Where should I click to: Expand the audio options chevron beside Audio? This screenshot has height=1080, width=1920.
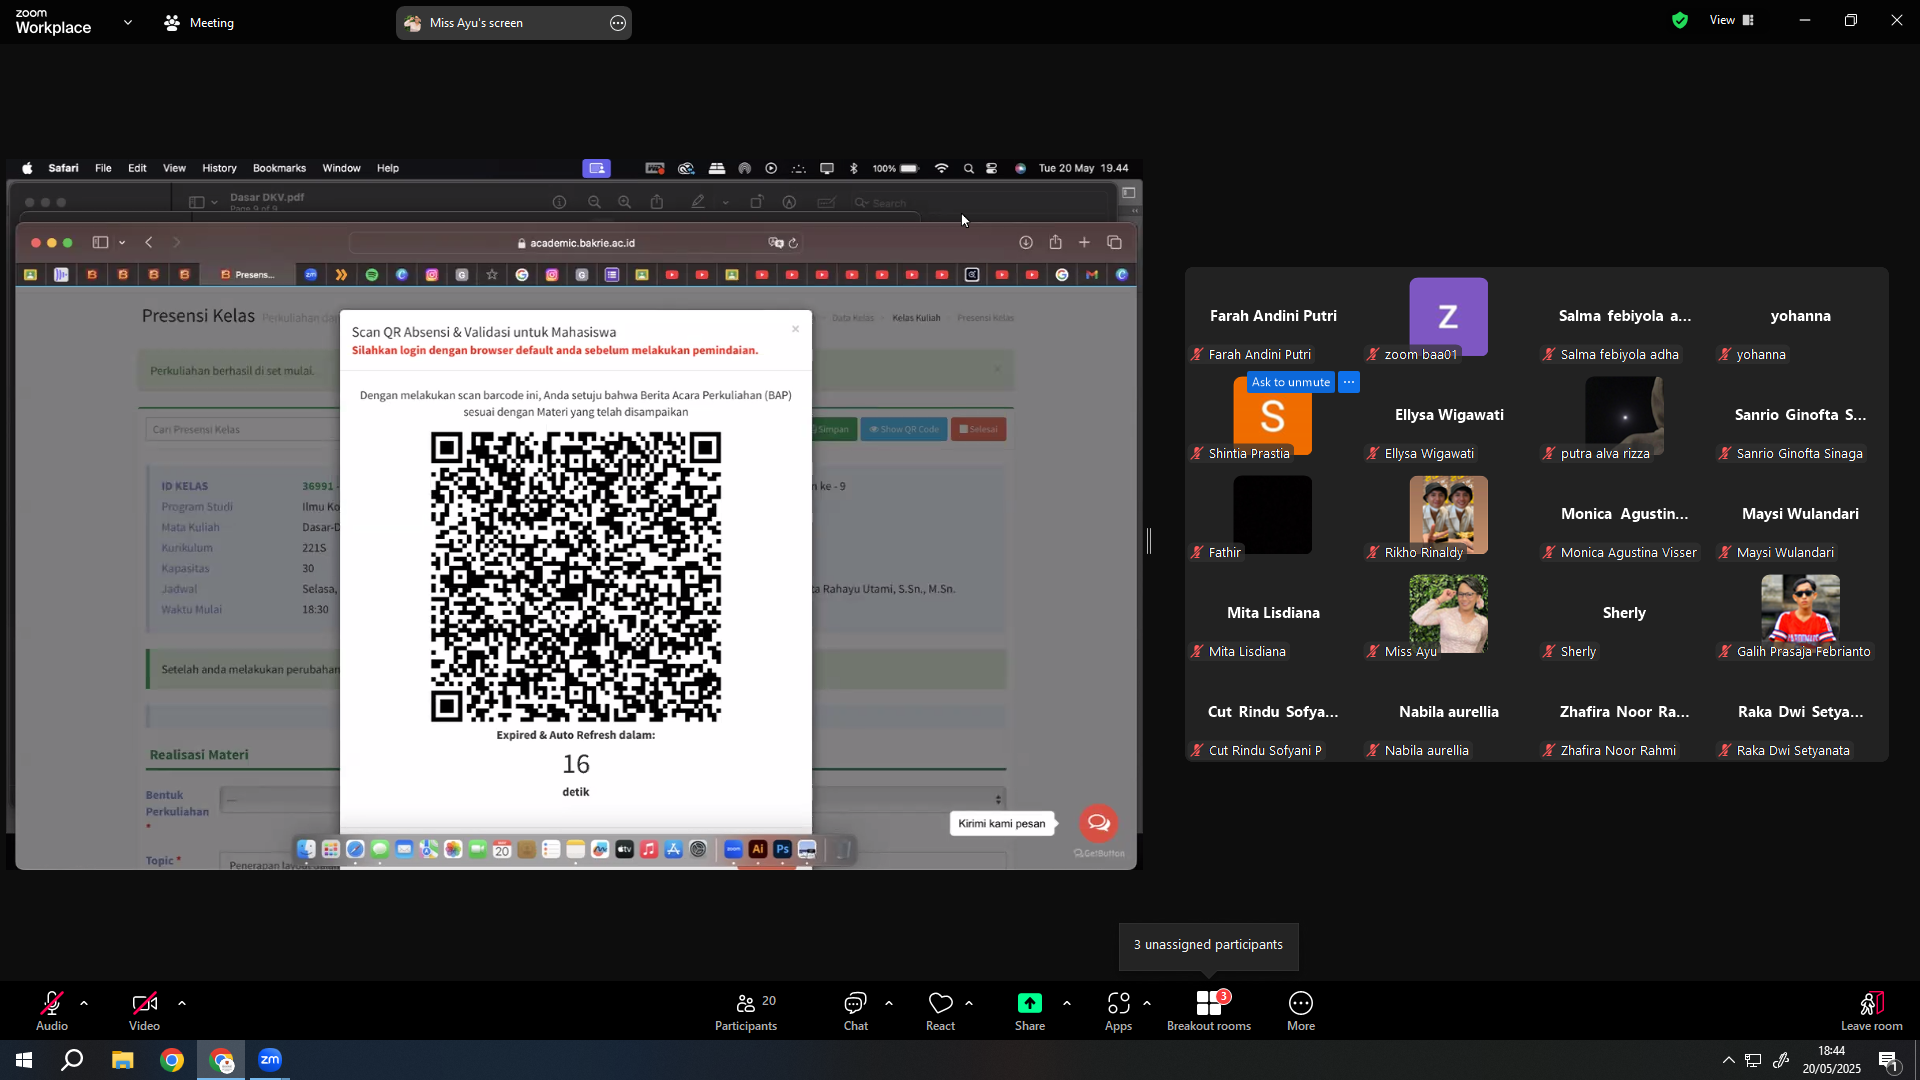tap(84, 1003)
